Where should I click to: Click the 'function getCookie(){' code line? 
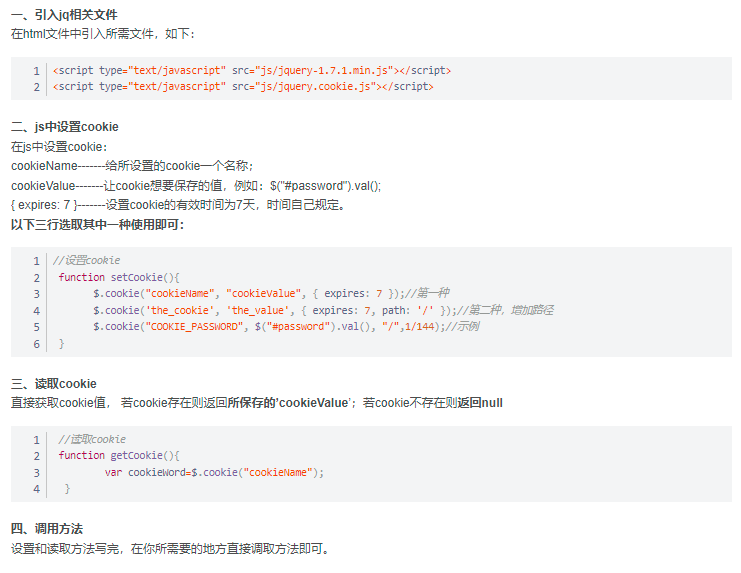tap(119, 455)
